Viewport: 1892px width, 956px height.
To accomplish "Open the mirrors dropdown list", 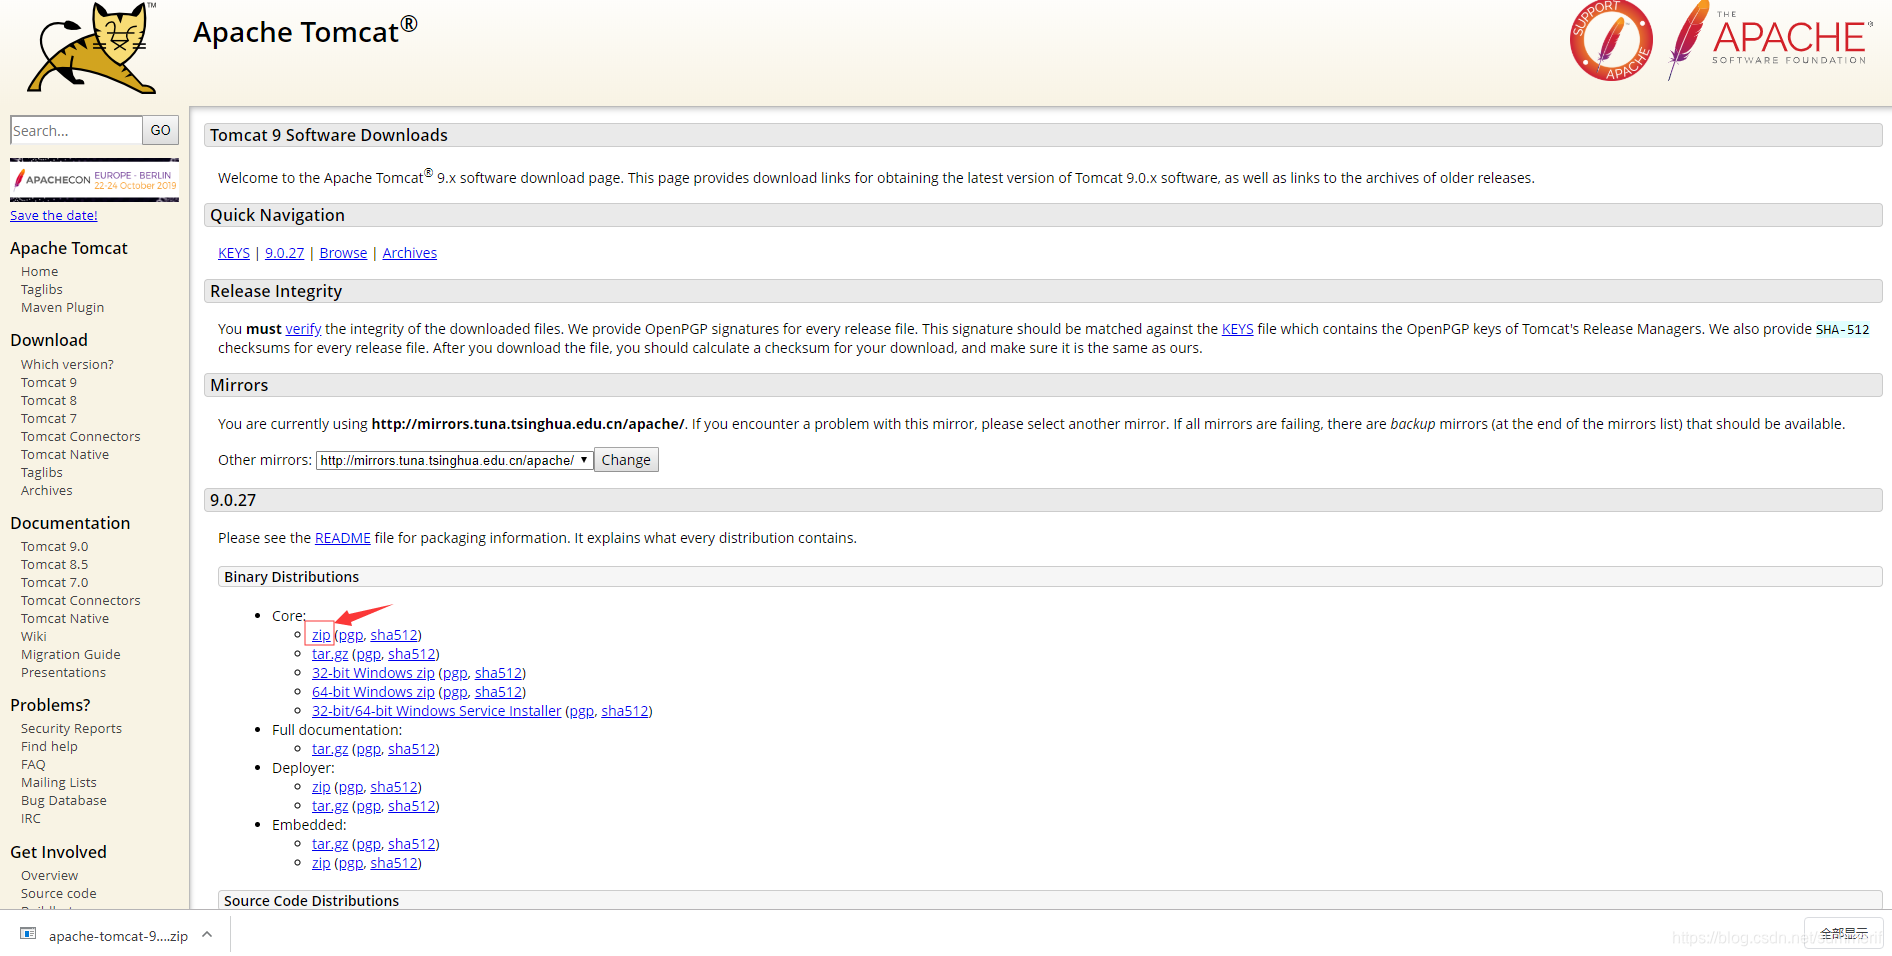I will (455, 460).
